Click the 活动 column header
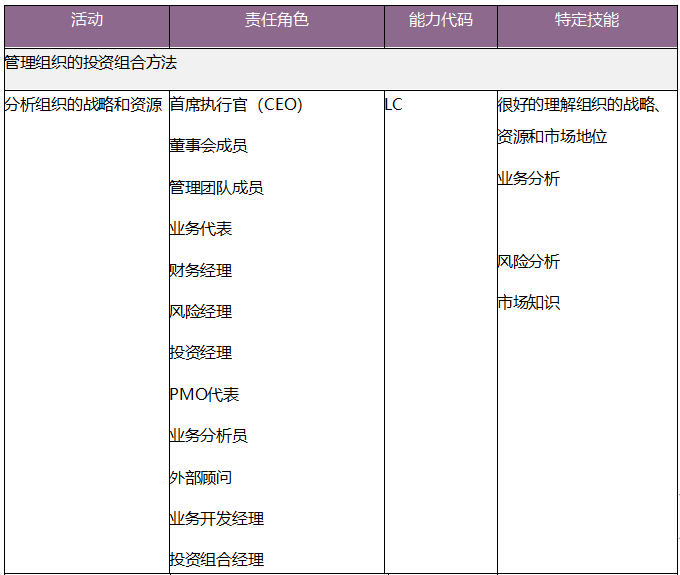The image size is (680, 575). (87, 20)
